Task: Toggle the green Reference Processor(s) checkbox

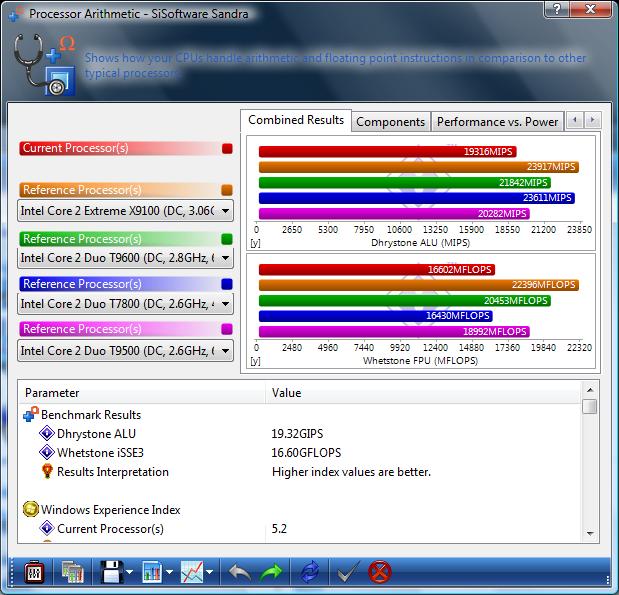Action: click(x=227, y=239)
